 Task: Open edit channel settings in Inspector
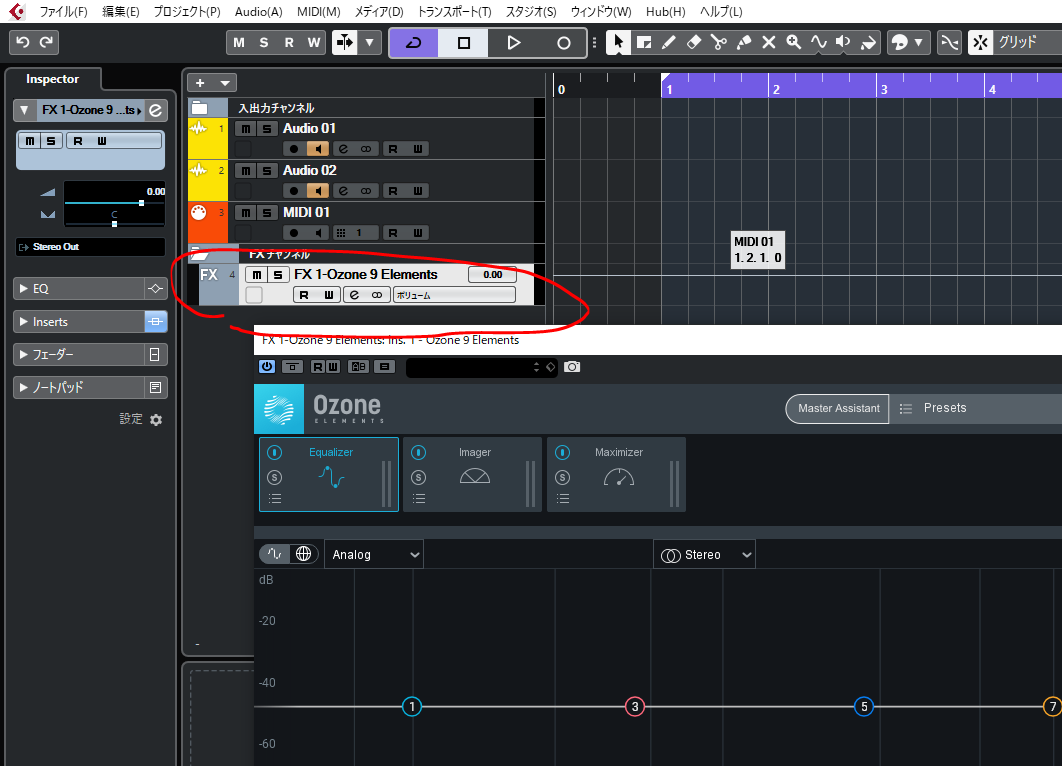pos(156,110)
